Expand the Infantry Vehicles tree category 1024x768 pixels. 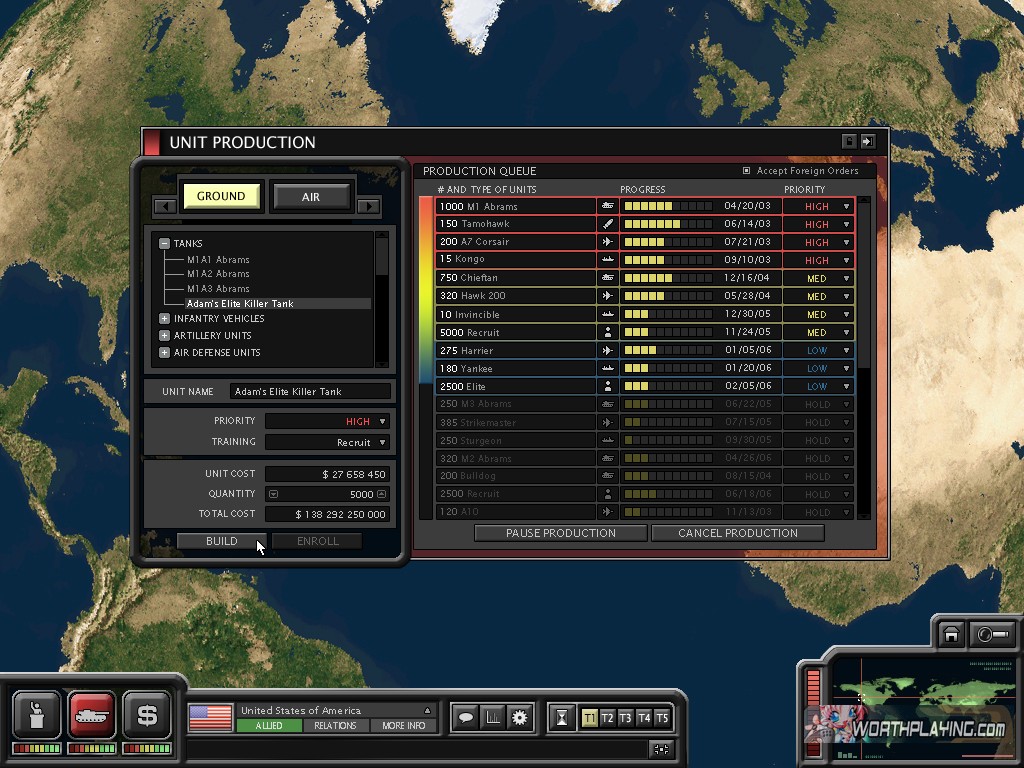pos(164,319)
